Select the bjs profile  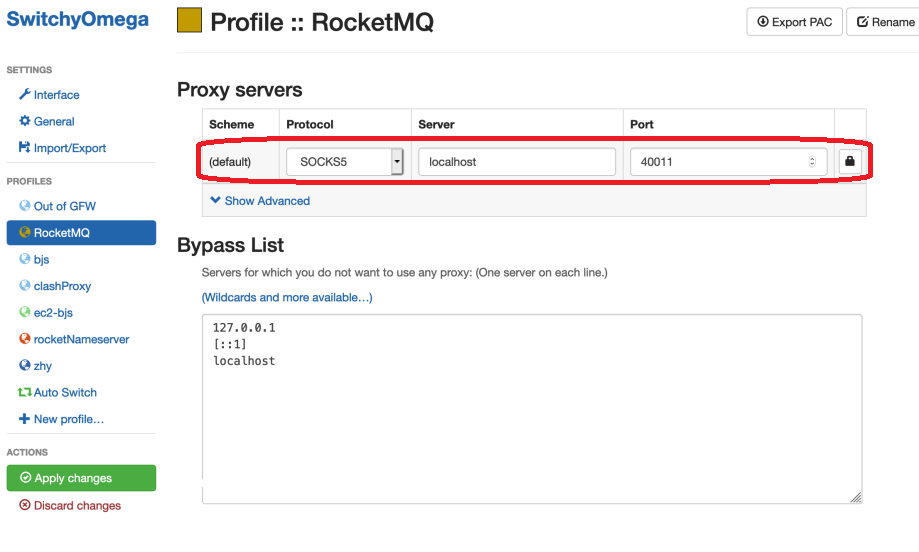pyautogui.click(x=41, y=259)
